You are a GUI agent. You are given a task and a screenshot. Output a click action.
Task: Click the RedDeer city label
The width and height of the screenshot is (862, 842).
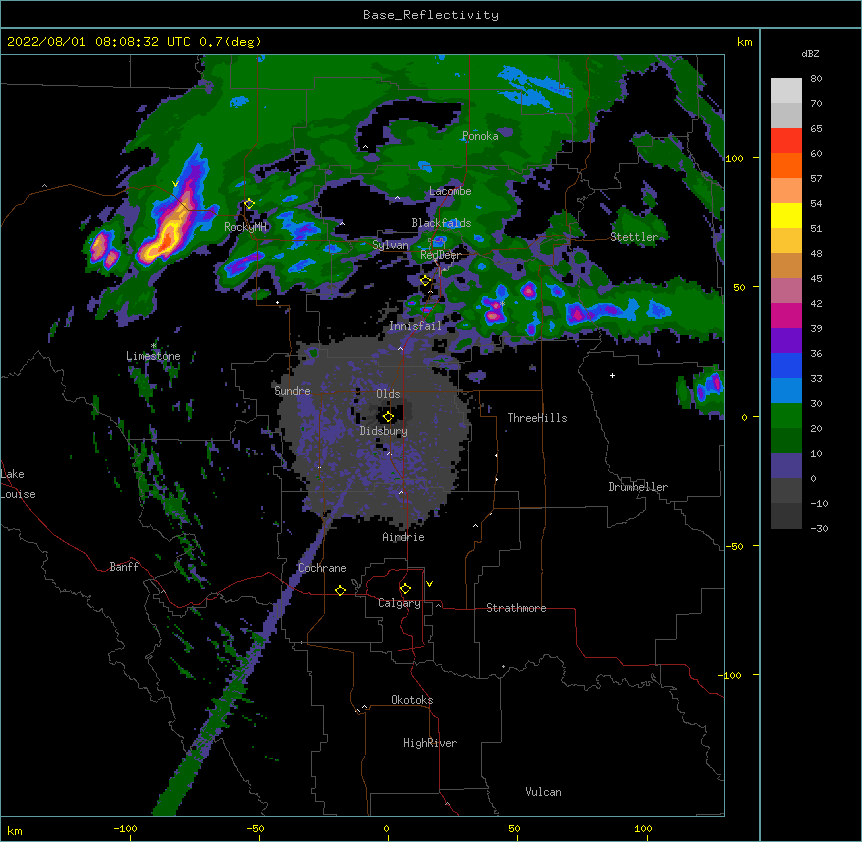tap(441, 255)
